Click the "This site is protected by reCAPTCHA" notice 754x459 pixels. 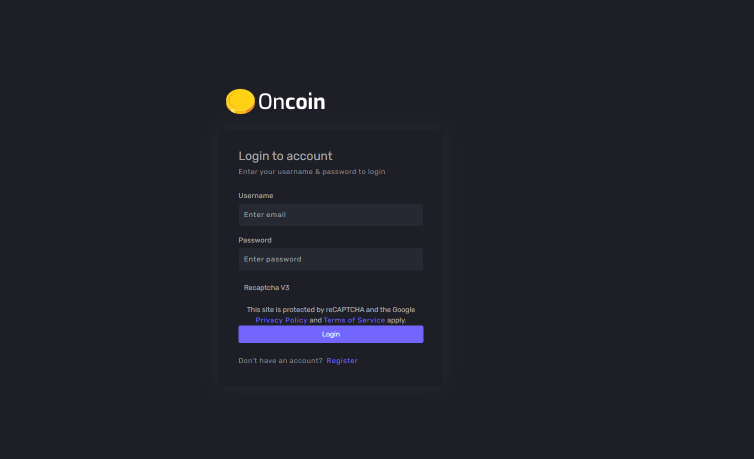coord(330,310)
